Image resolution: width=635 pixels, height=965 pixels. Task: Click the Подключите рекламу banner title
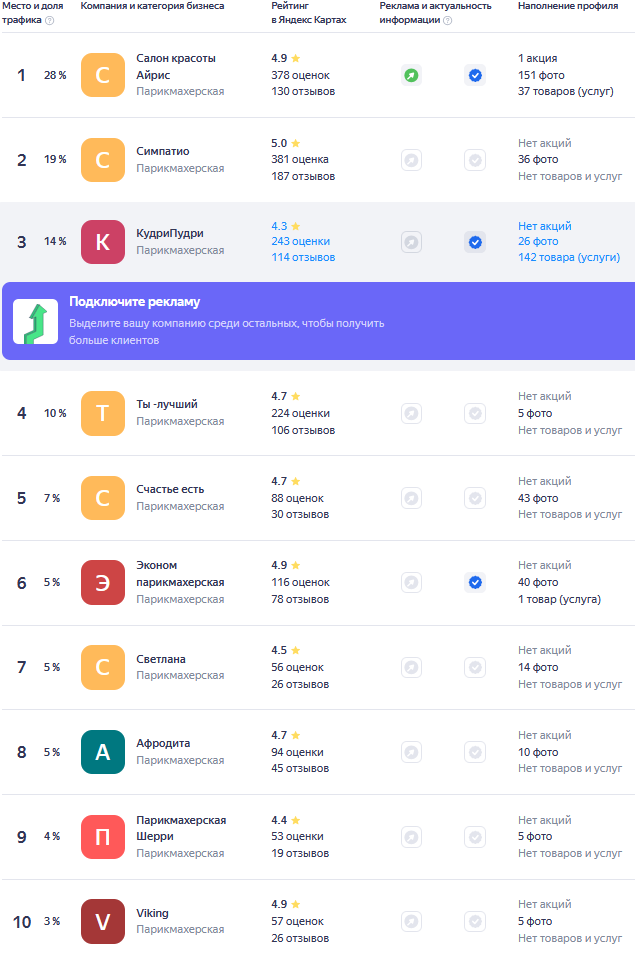click(x=134, y=302)
